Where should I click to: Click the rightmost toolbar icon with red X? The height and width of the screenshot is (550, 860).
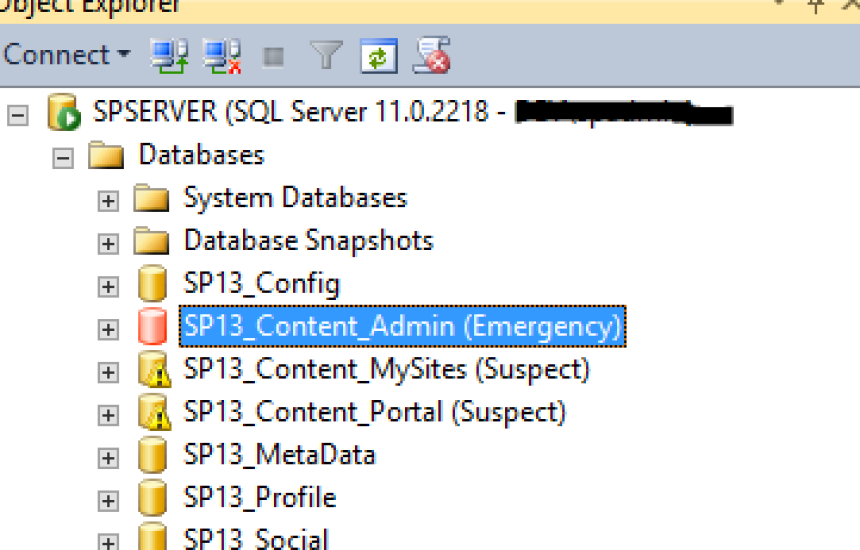tap(432, 55)
